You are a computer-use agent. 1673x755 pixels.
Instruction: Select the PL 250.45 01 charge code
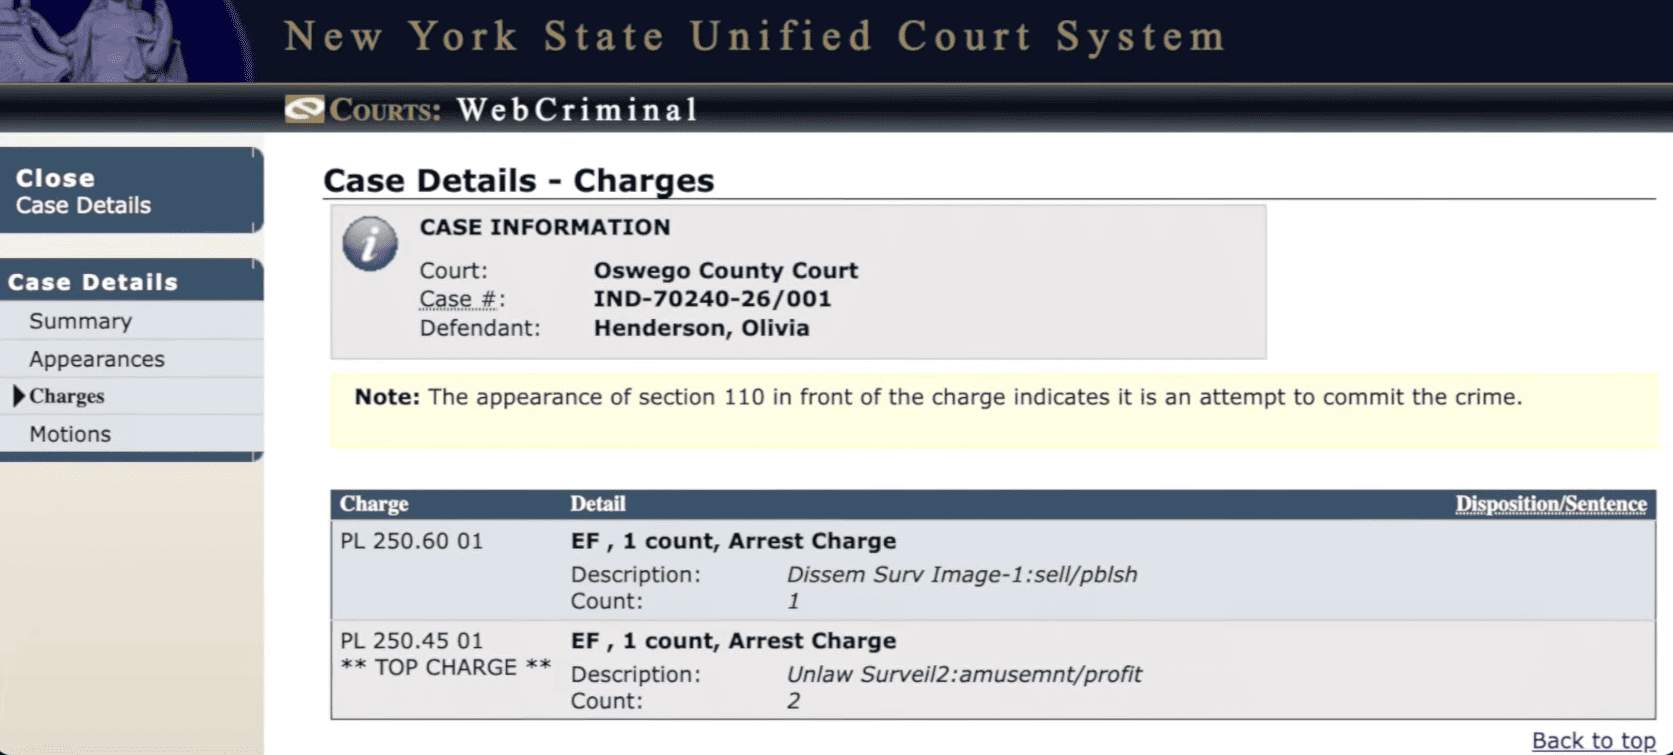411,641
